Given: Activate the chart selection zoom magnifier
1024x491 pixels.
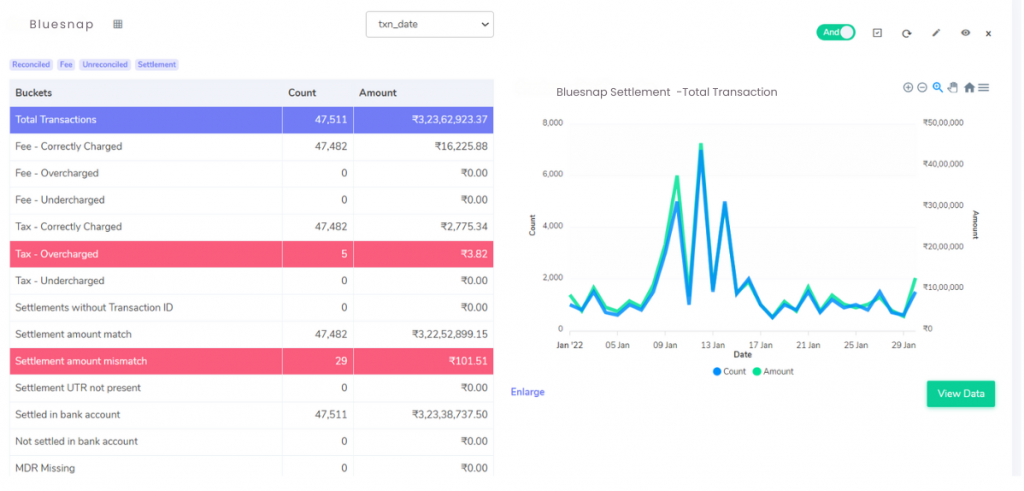Looking at the screenshot, I should (x=938, y=87).
